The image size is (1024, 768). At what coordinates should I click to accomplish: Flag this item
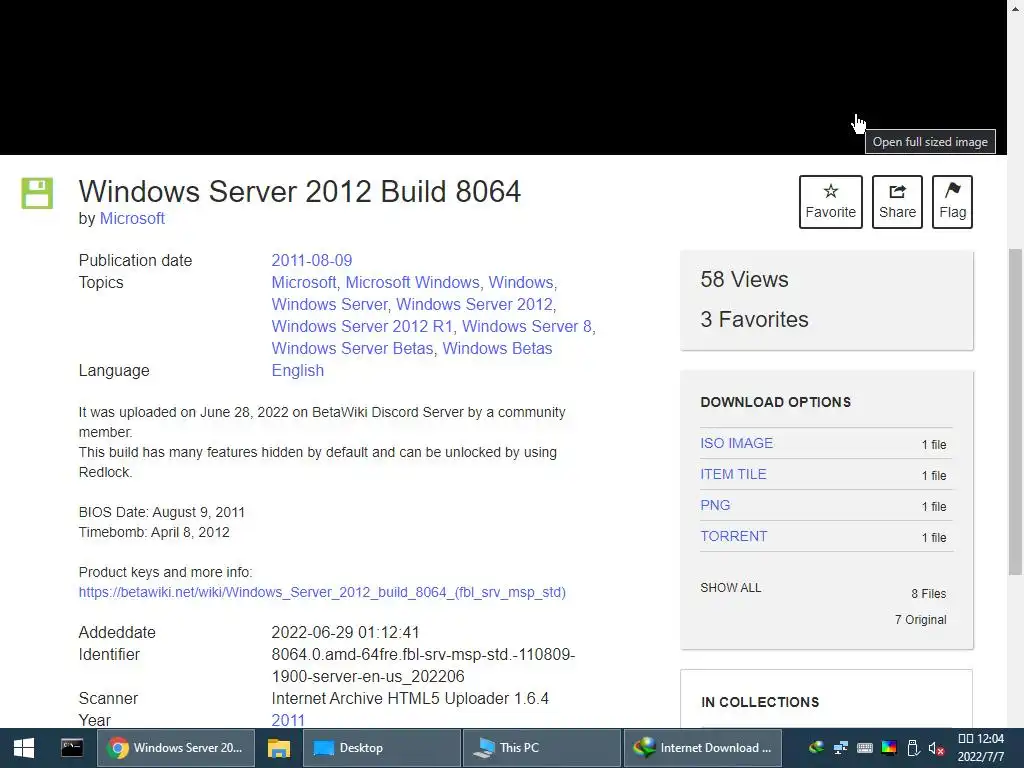[x=952, y=202]
